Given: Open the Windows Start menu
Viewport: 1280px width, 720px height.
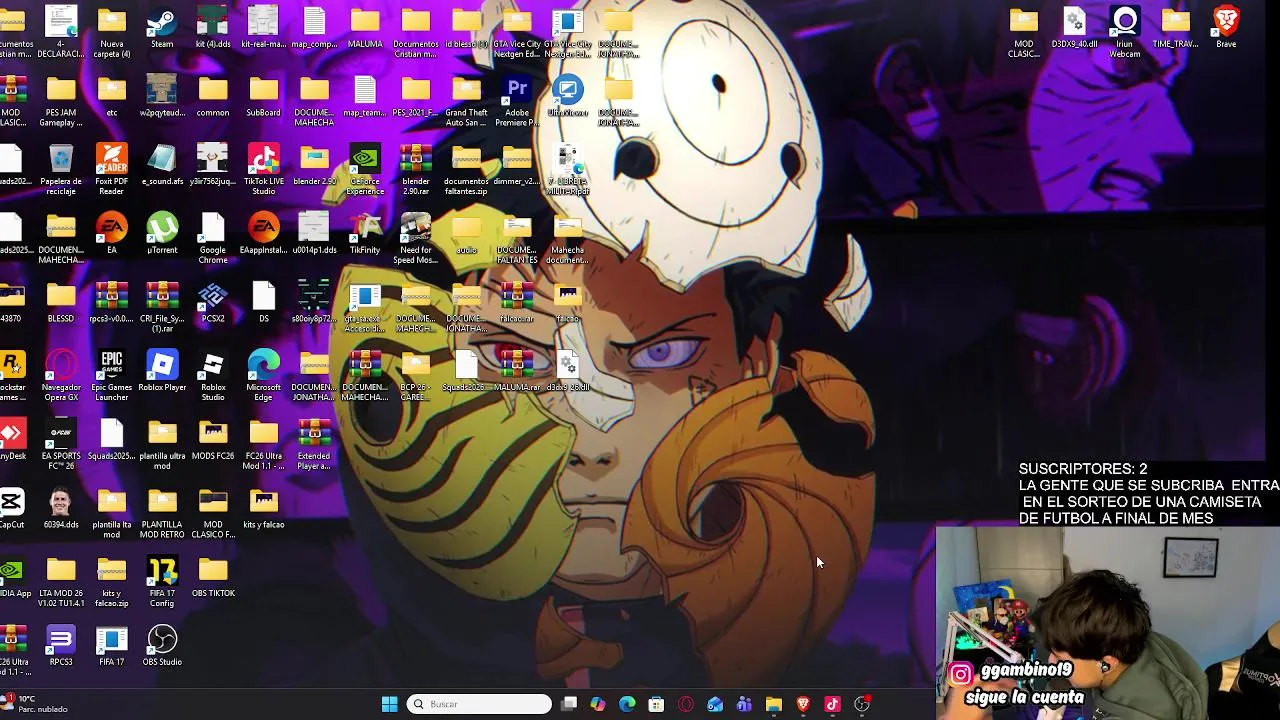Looking at the screenshot, I should coord(390,704).
